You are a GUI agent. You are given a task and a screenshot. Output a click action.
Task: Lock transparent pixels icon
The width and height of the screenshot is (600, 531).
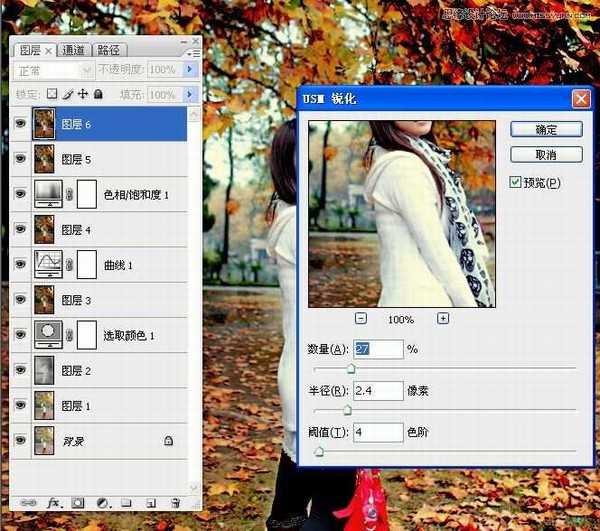52,94
